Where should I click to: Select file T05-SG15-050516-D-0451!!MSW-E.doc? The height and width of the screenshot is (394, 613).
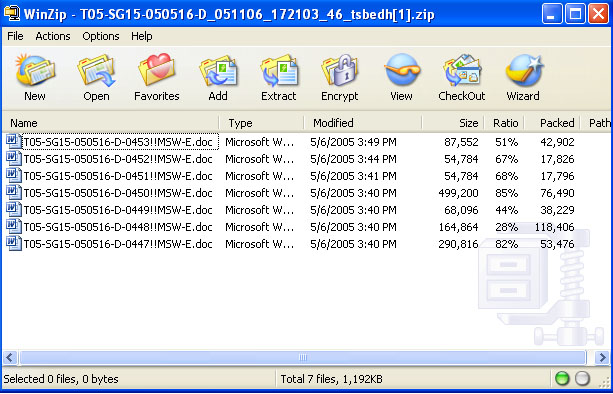[x=118, y=176]
